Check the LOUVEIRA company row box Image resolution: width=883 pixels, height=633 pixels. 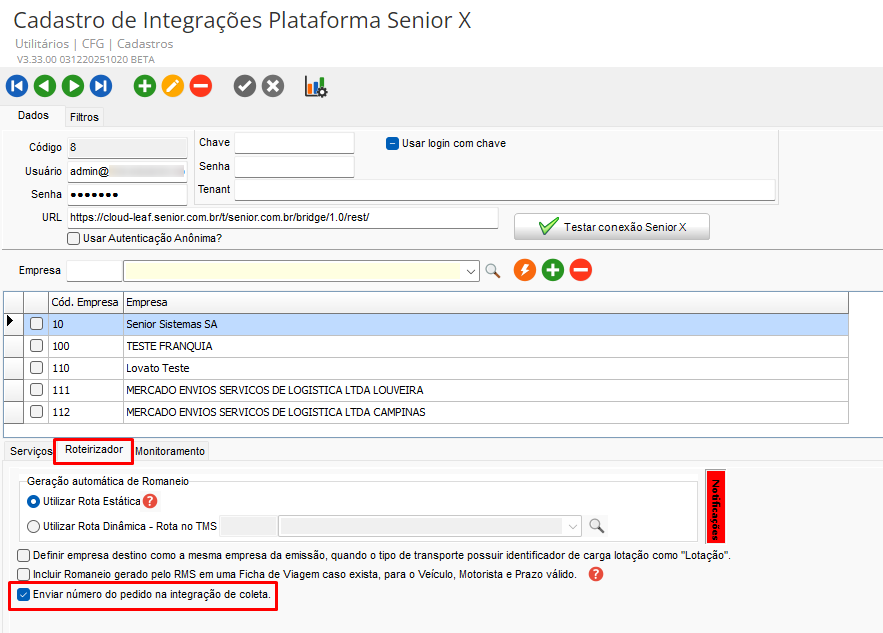(x=37, y=390)
